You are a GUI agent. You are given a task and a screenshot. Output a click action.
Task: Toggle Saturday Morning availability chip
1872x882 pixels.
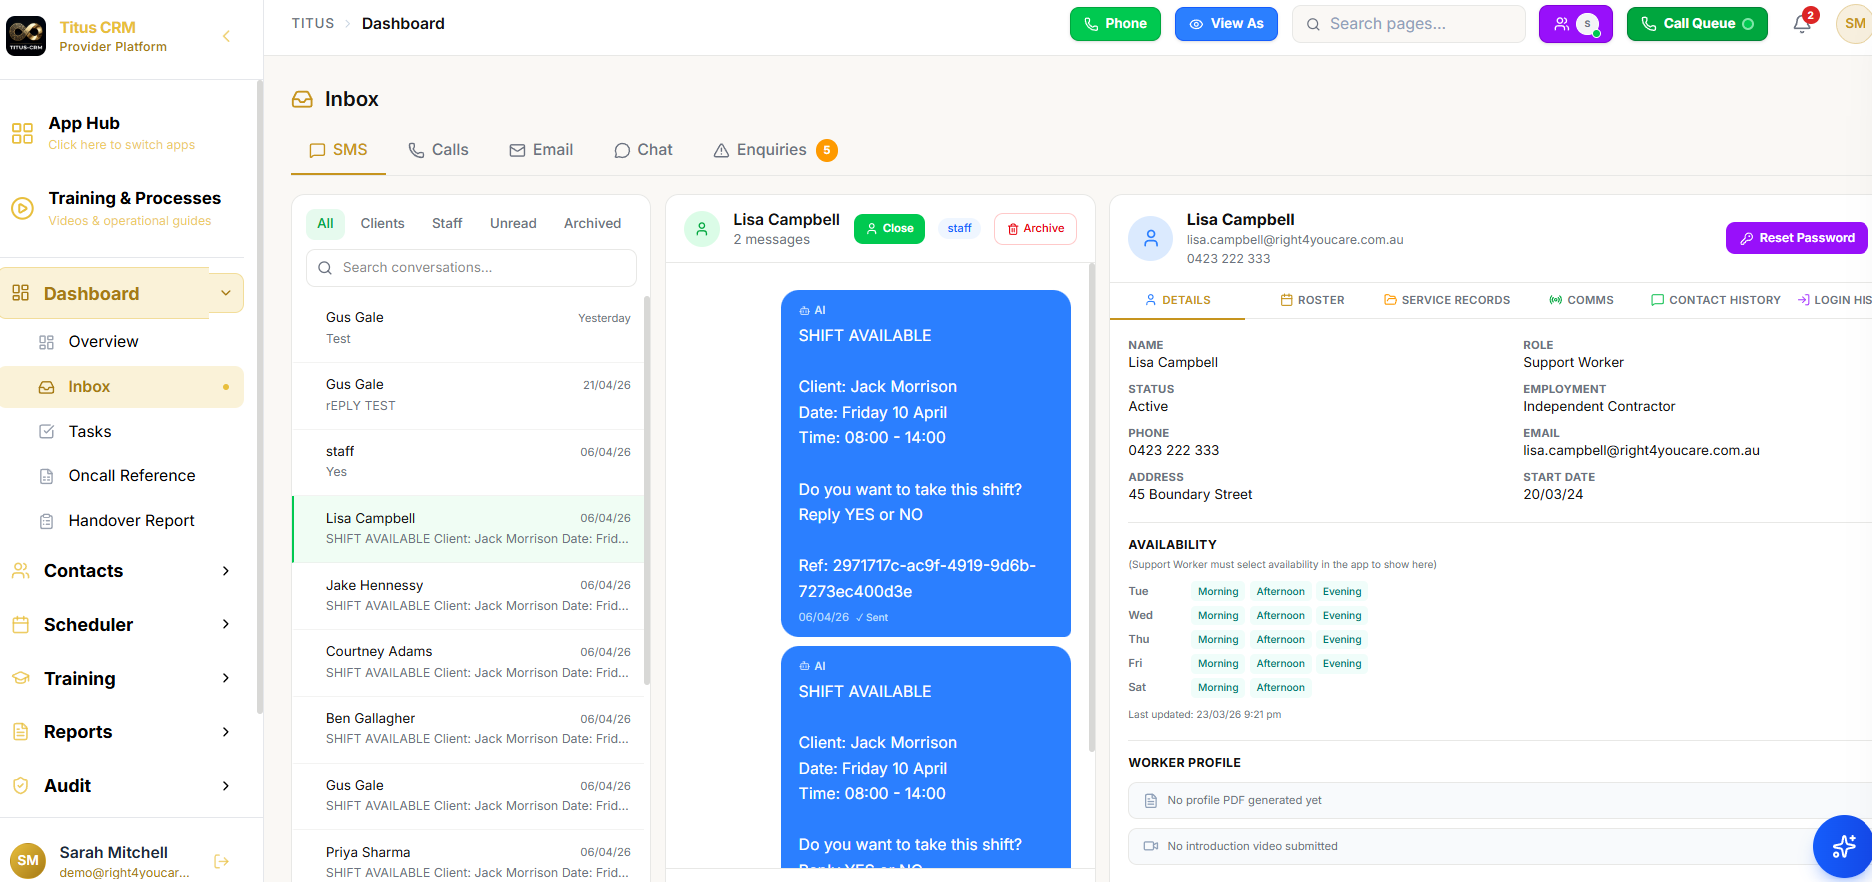pyautogui.click(x=1218, y=688)
